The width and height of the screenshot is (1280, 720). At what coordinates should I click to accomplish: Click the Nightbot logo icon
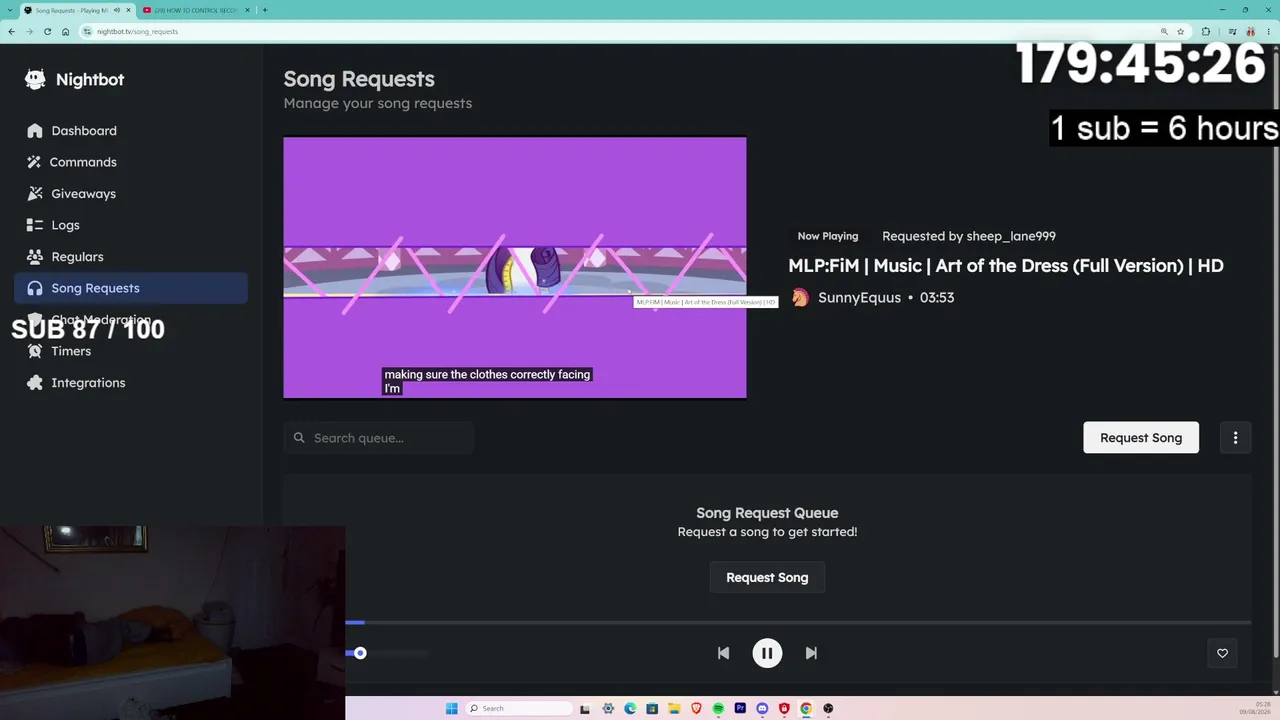click(35, 80)
